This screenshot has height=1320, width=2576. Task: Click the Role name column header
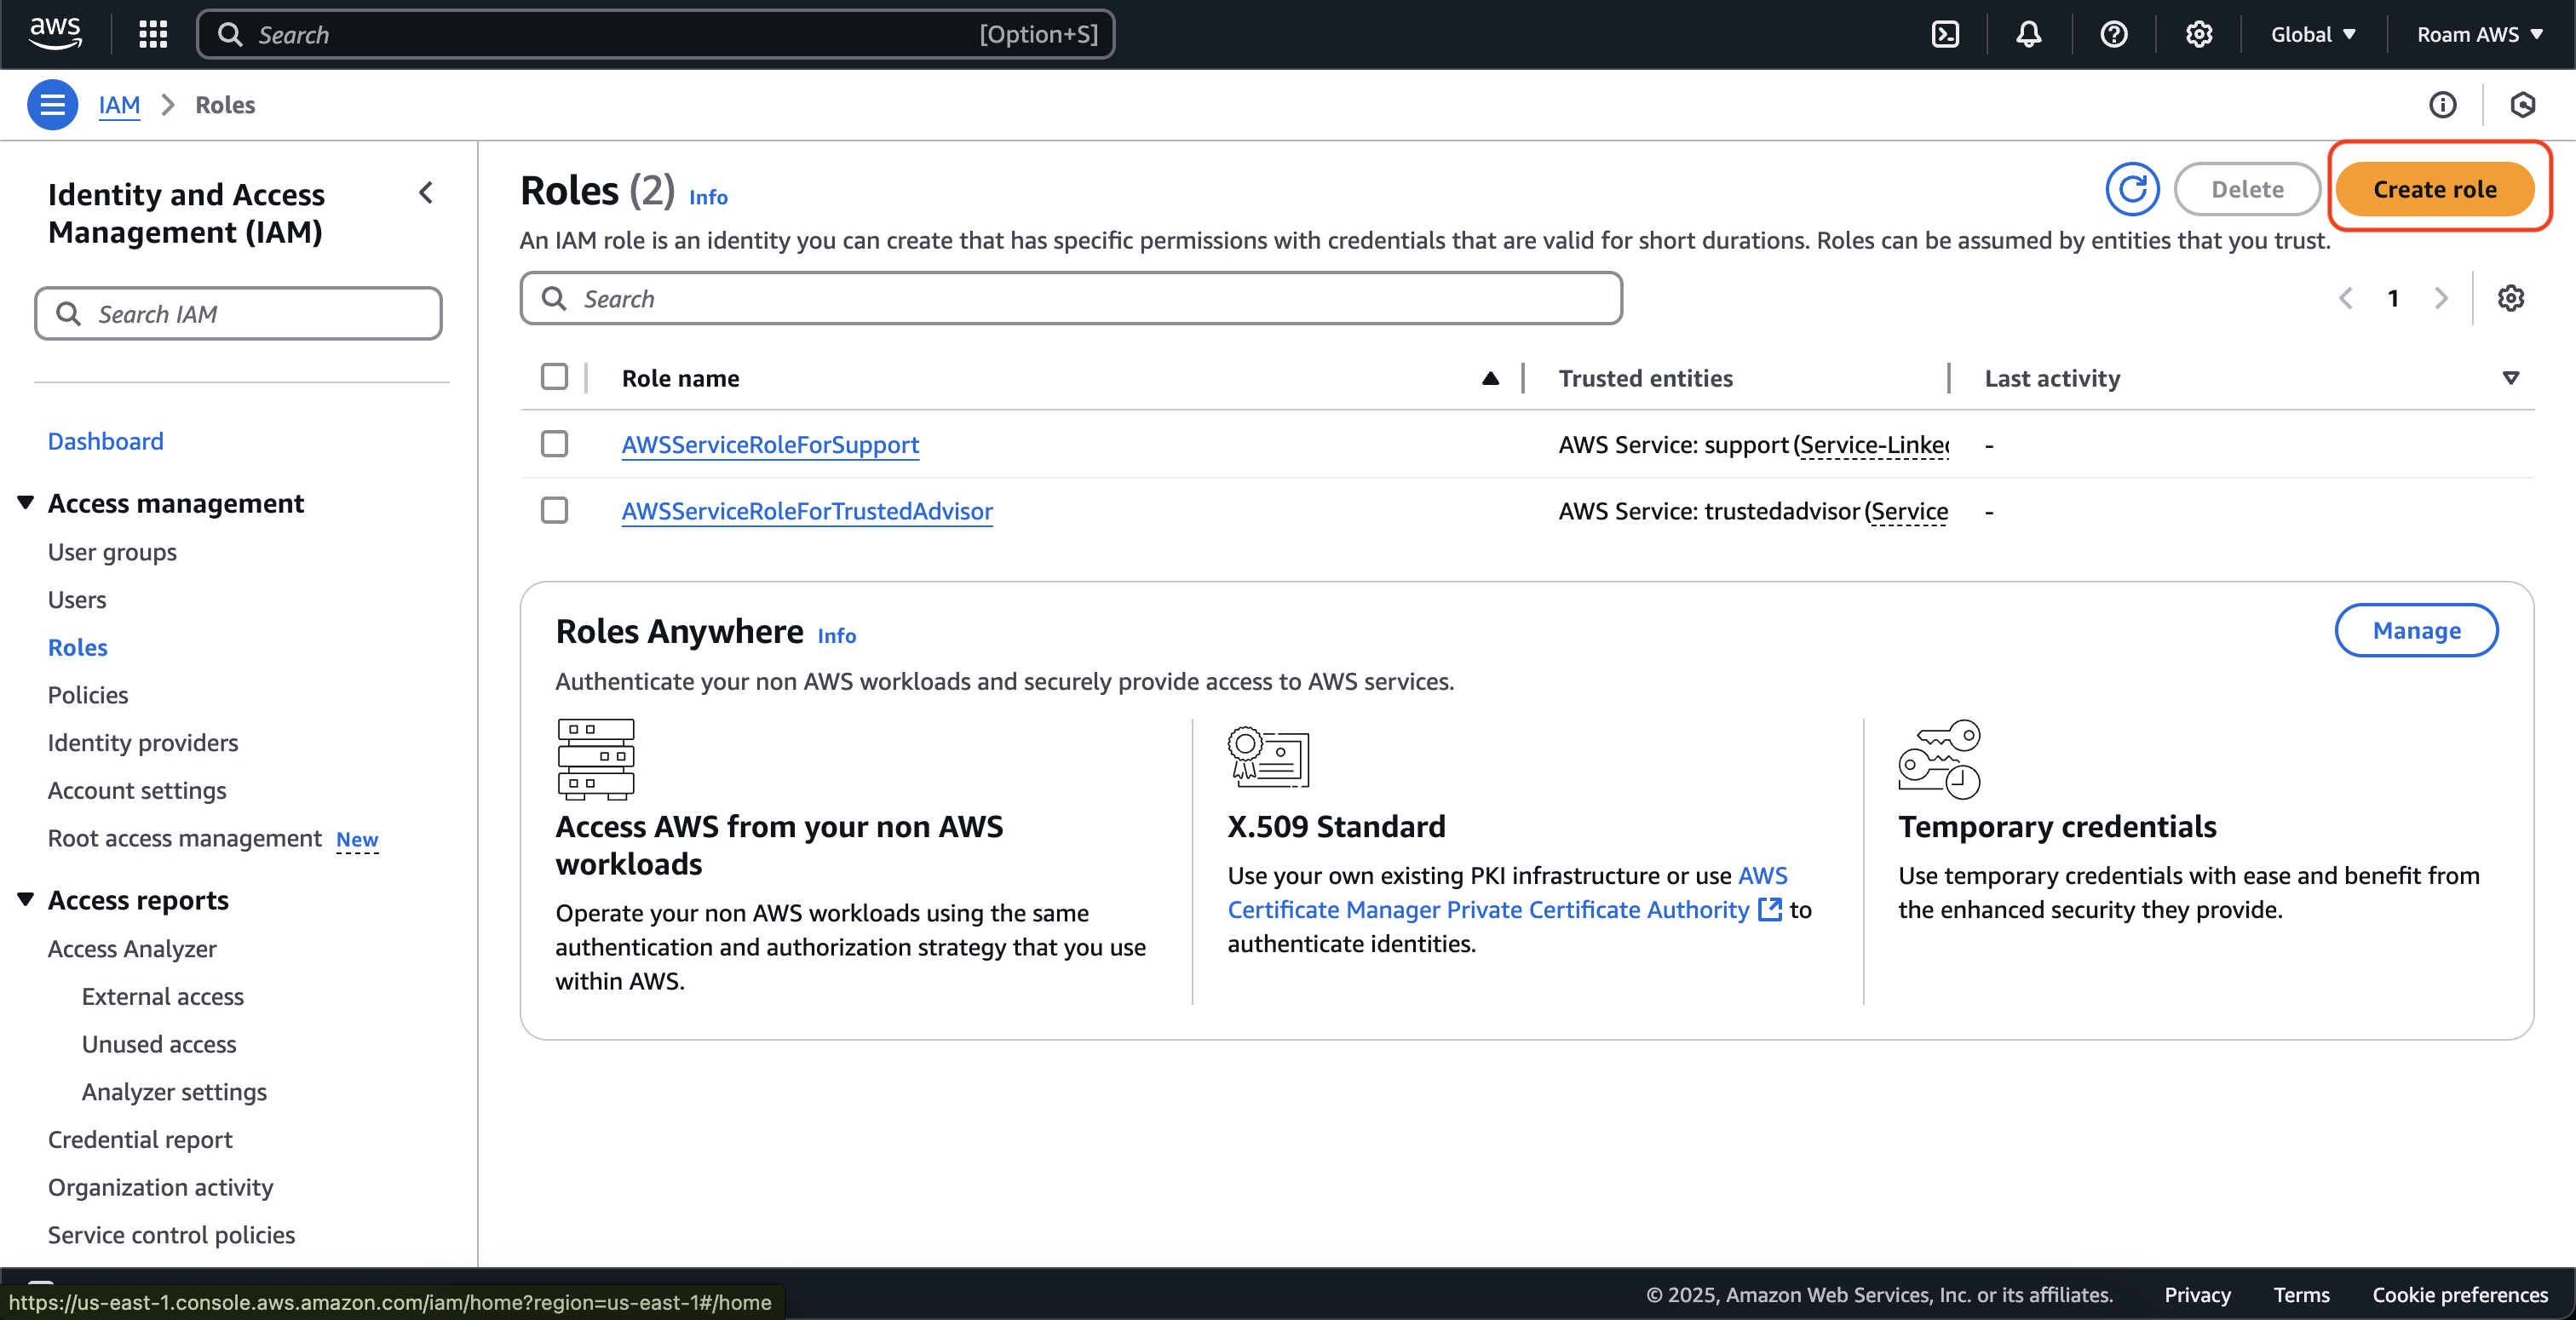point(680,378)
